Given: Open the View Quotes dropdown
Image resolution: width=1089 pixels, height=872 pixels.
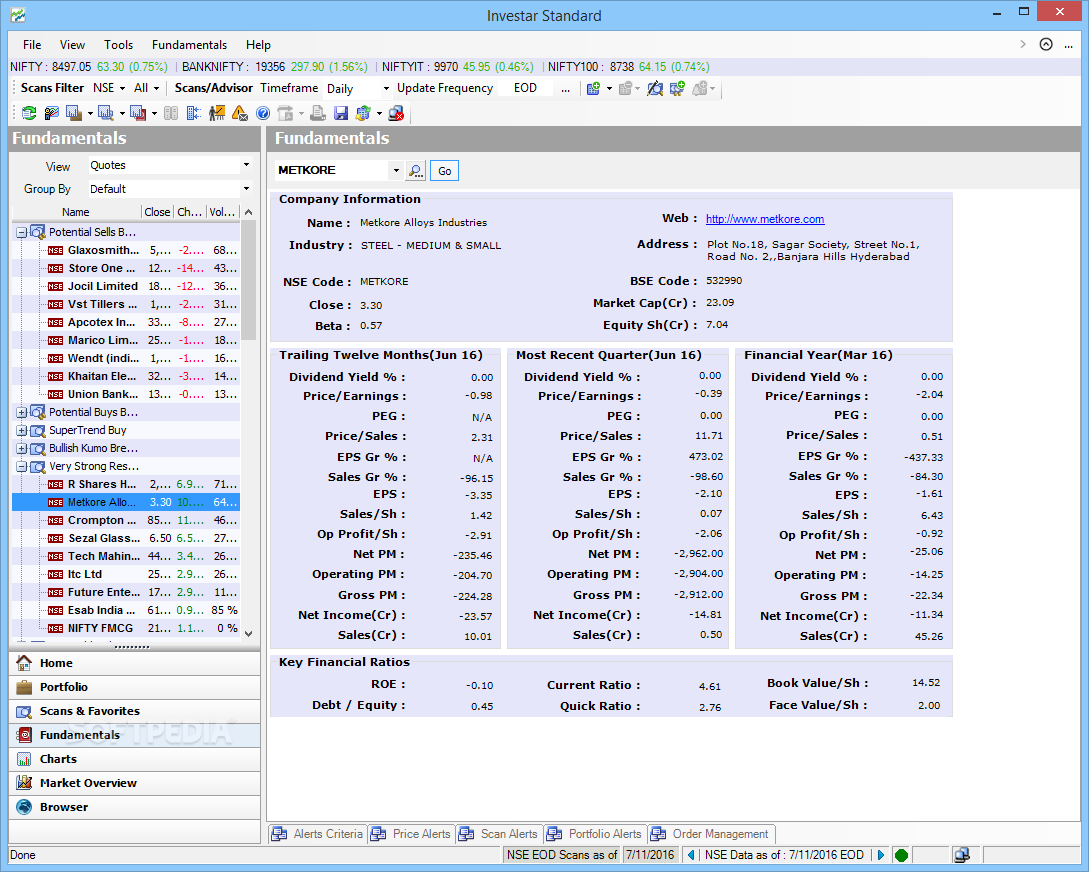Looking at the screenshot, I should point(169,165).
